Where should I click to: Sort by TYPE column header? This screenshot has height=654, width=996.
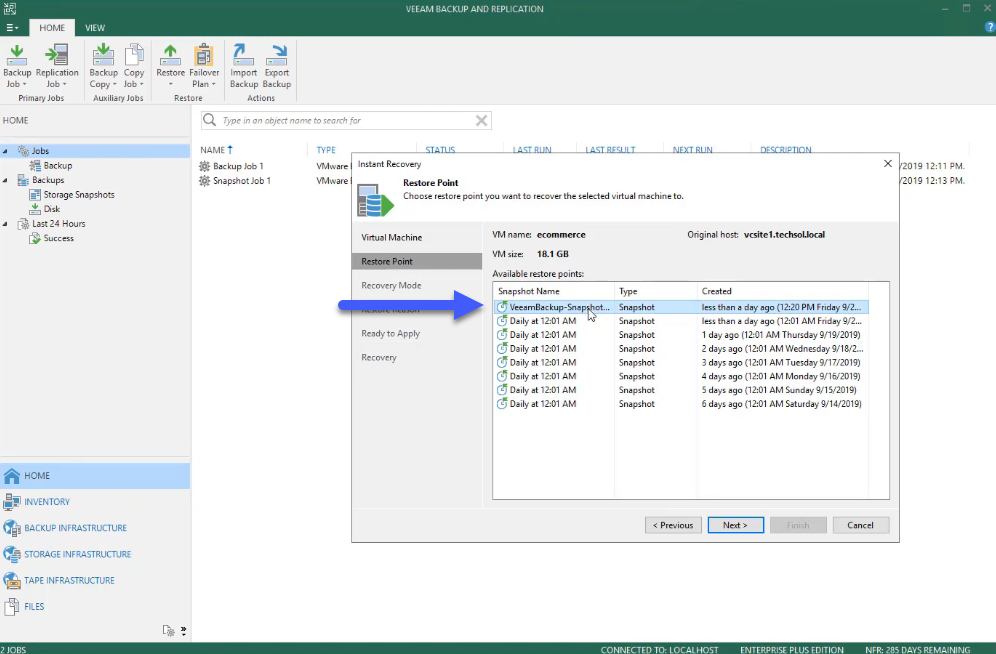click(326, 150)
